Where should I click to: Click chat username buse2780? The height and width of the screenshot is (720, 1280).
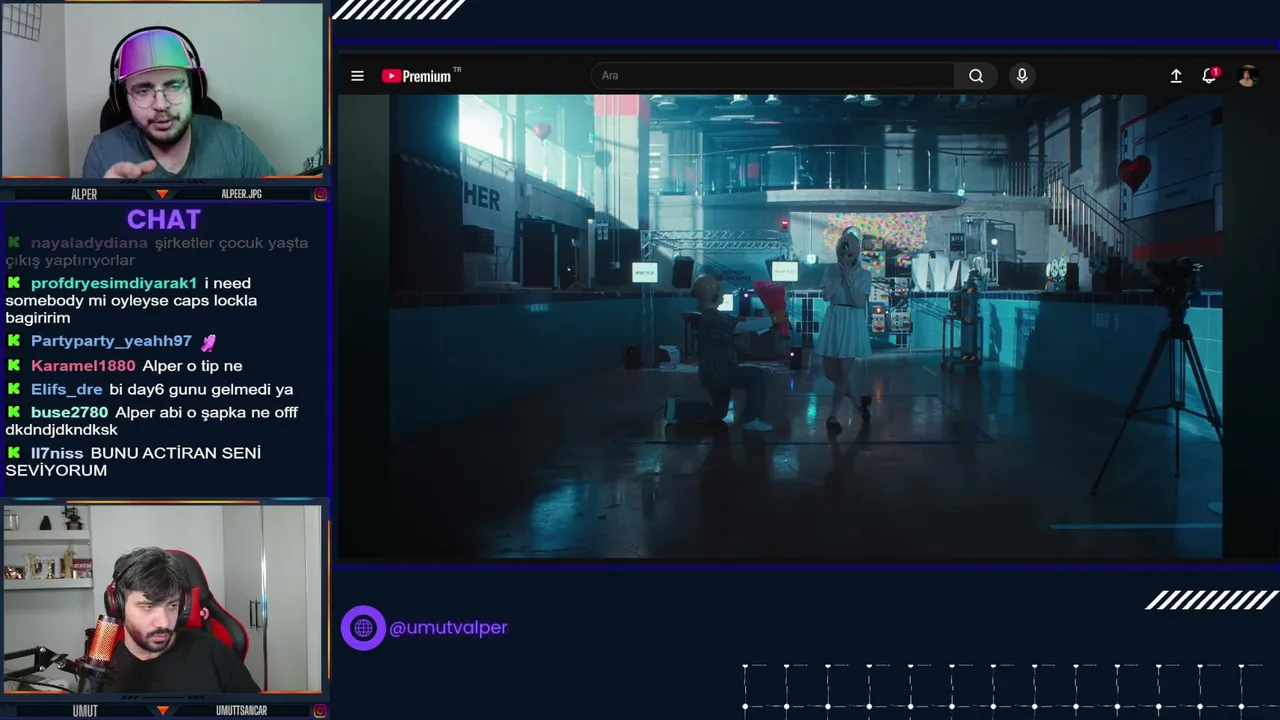tap(69, 412)
